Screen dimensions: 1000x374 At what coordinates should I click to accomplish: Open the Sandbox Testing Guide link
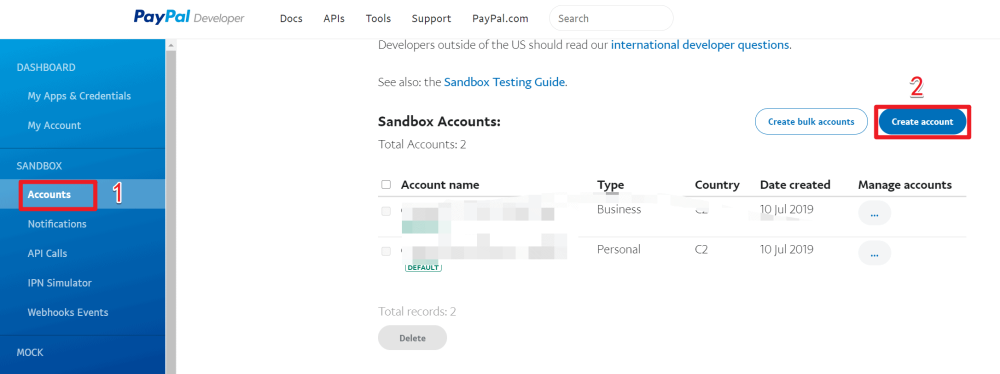(504, 82)
